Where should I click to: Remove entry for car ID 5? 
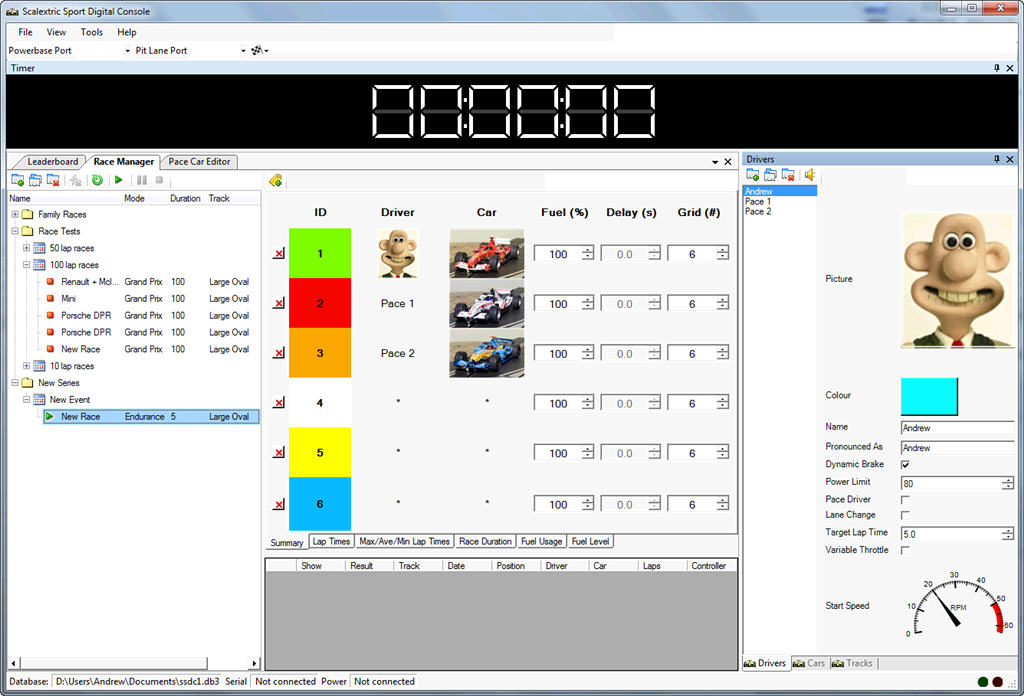279,452
